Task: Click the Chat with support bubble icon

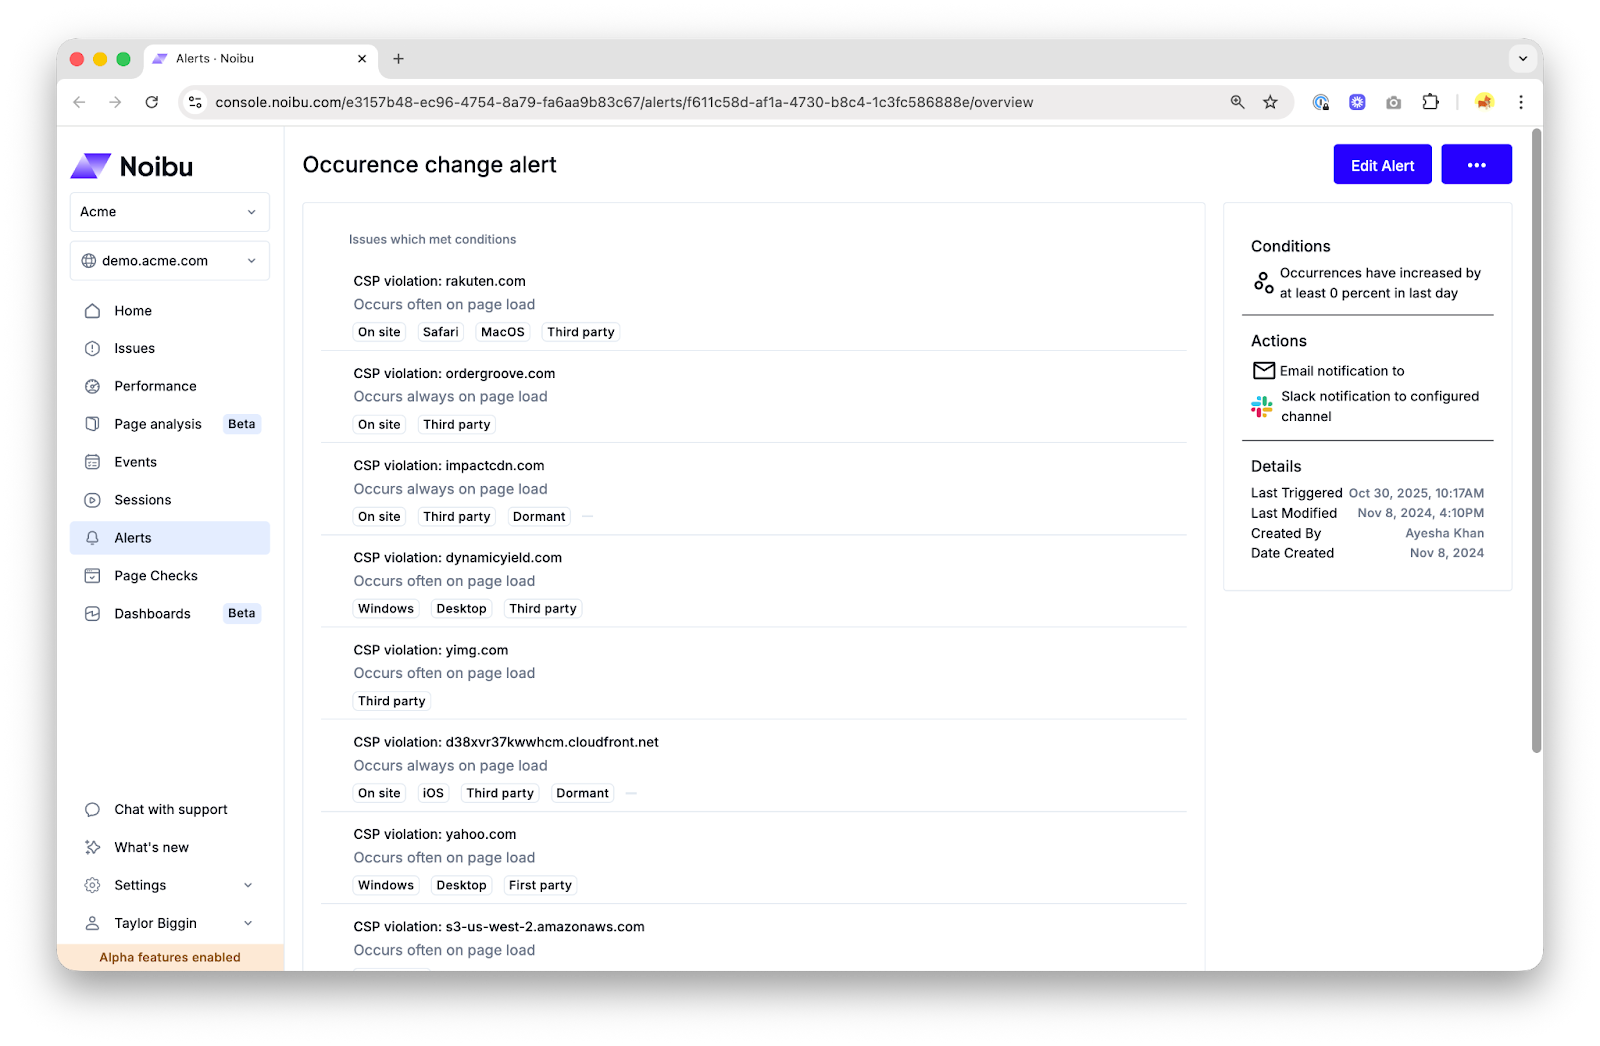Action: coord(93,810)
